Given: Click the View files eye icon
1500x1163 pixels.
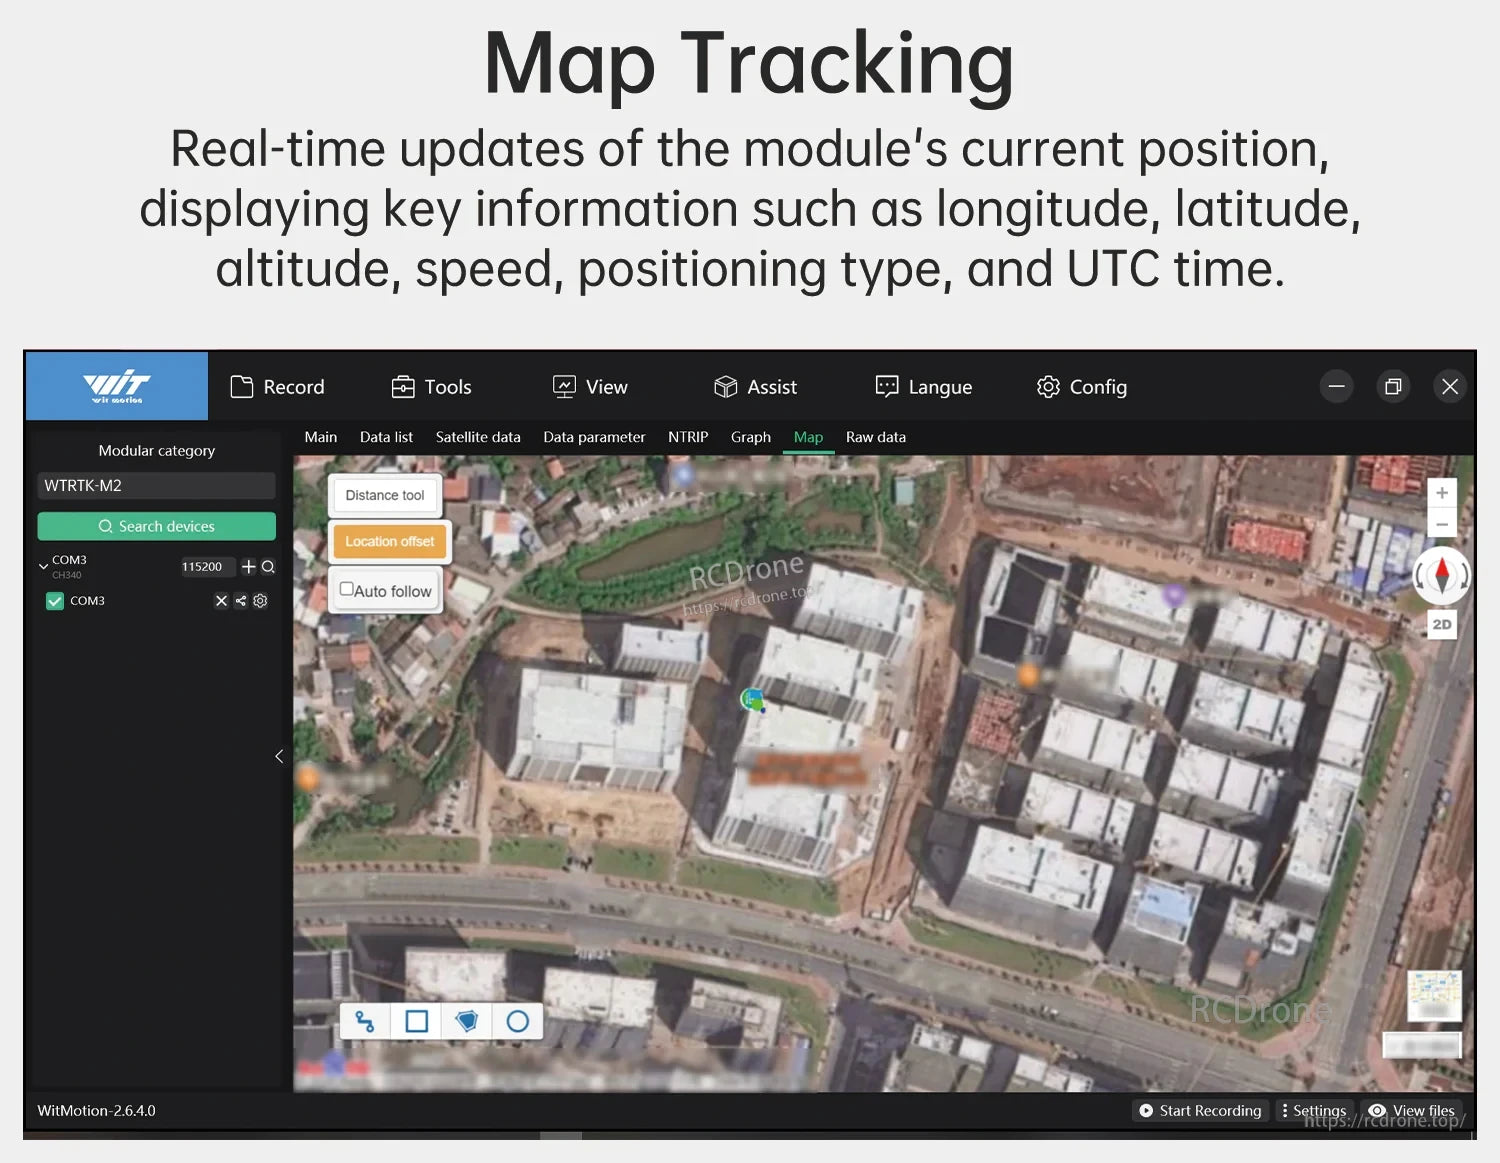Looking at the screenshot, I should pos(1377,1111).
